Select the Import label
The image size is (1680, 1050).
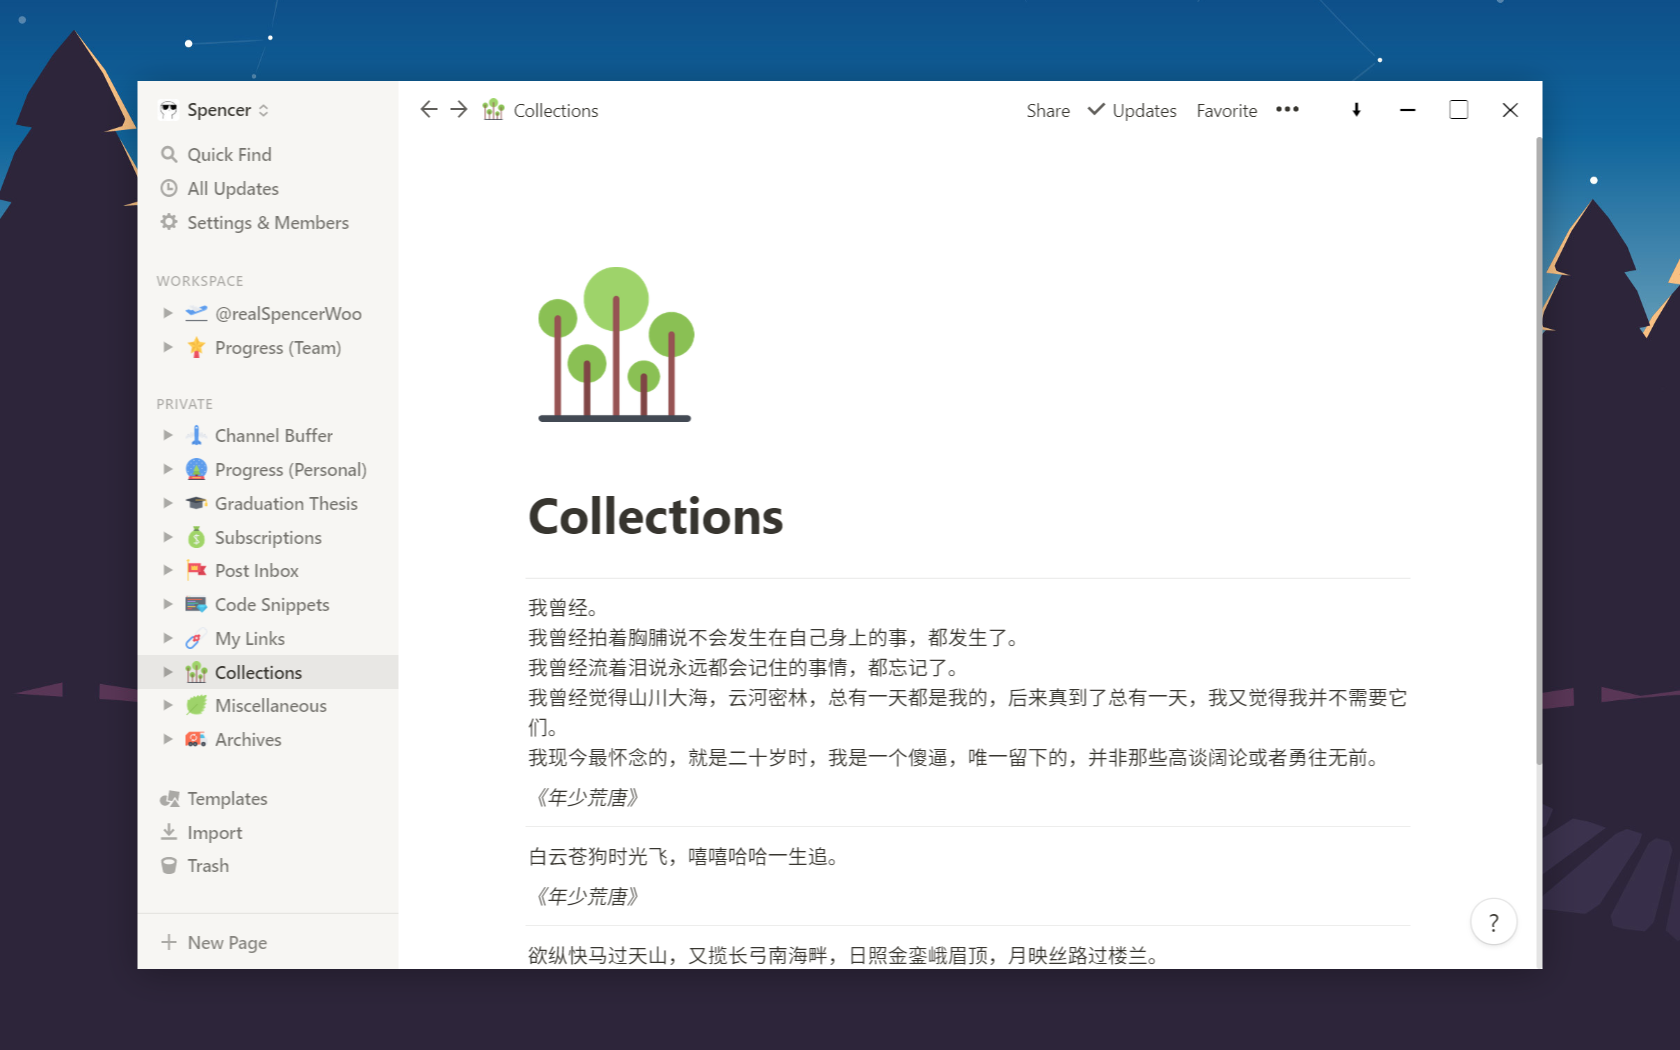click(x=215, y=832)
